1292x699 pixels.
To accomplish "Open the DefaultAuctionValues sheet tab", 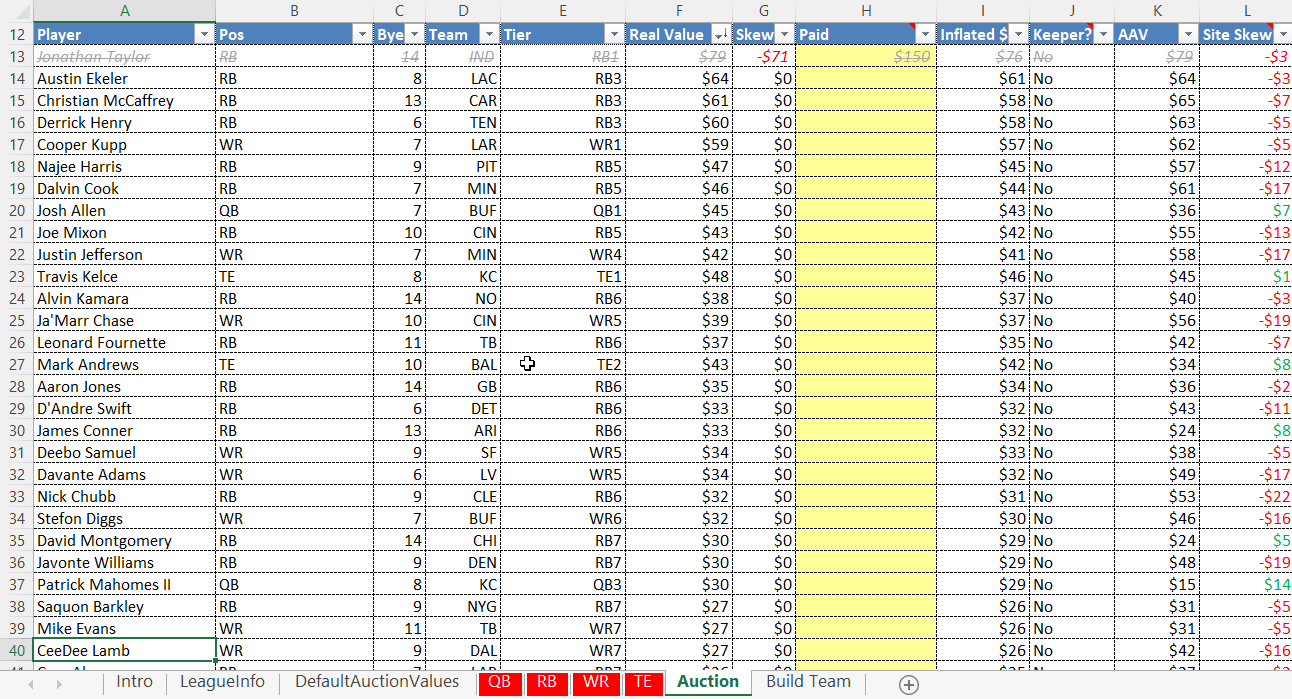I will (376, 682).
